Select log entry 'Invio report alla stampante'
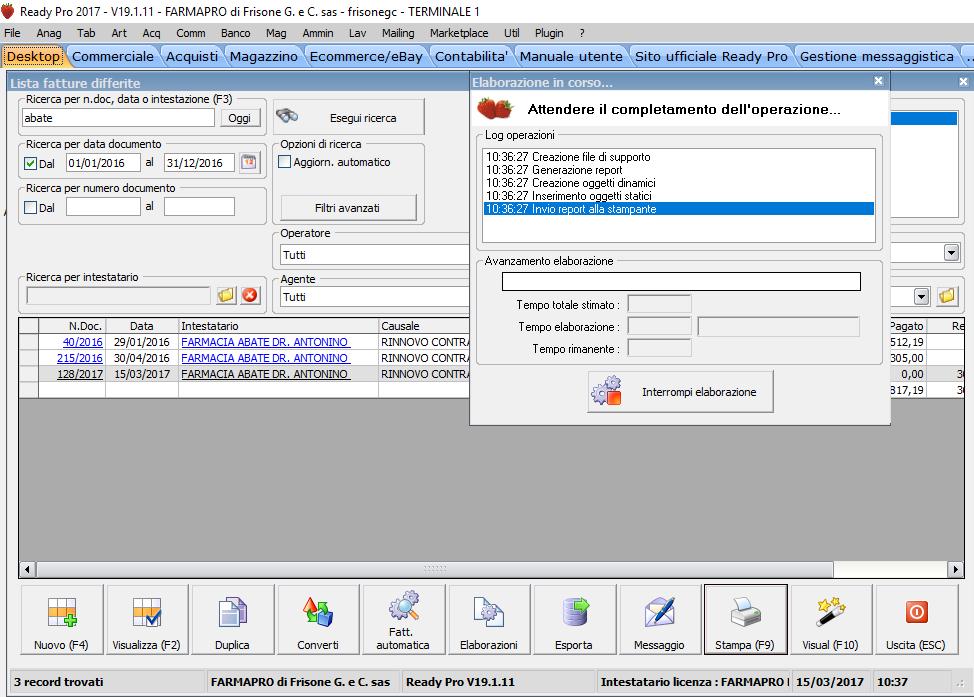The image size is (974, 697). tap(678, 209)
